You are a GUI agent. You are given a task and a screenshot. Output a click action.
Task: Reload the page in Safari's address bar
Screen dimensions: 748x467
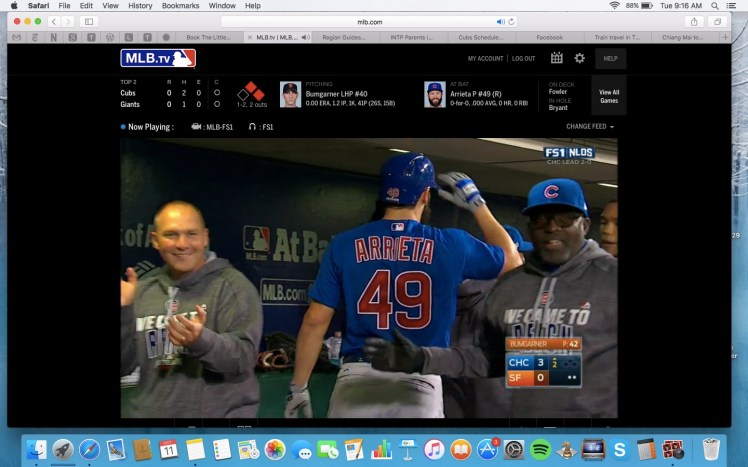pyautogui.click(x=512, y=21)
